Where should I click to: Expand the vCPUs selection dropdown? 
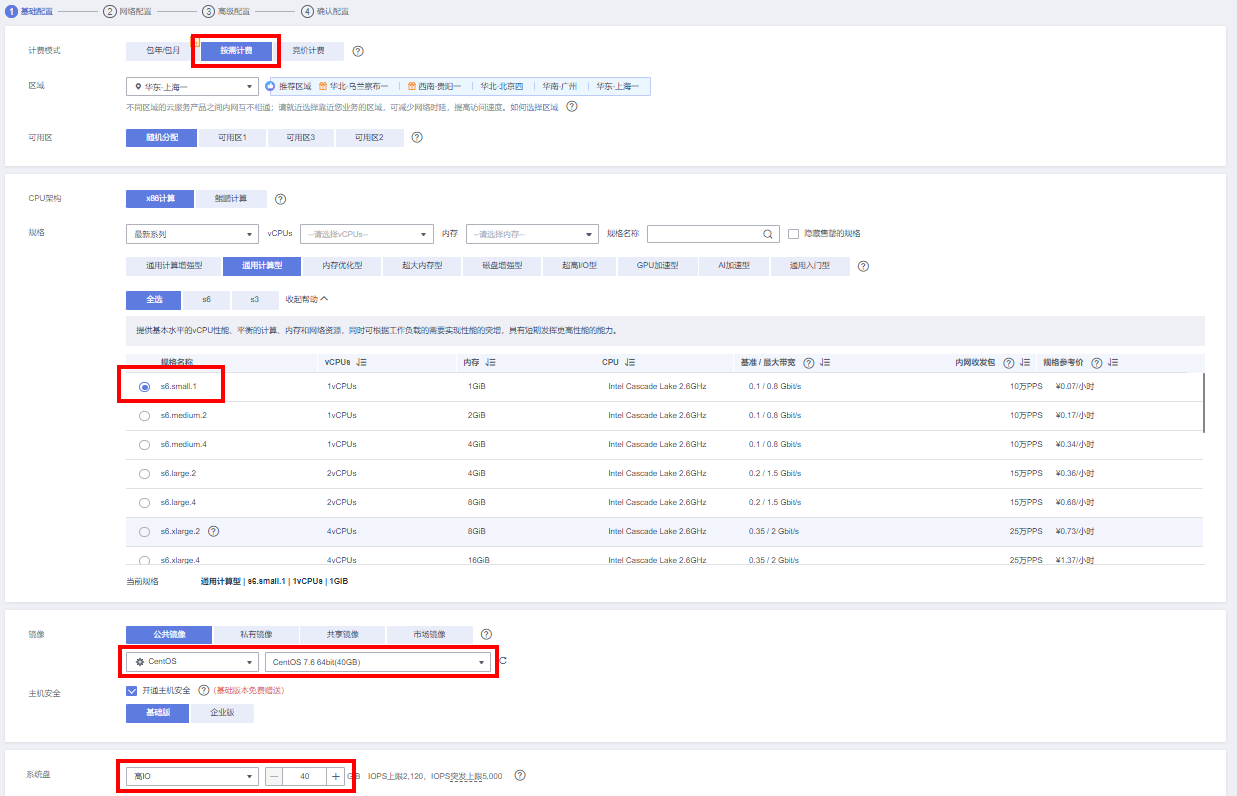point(366,234)
